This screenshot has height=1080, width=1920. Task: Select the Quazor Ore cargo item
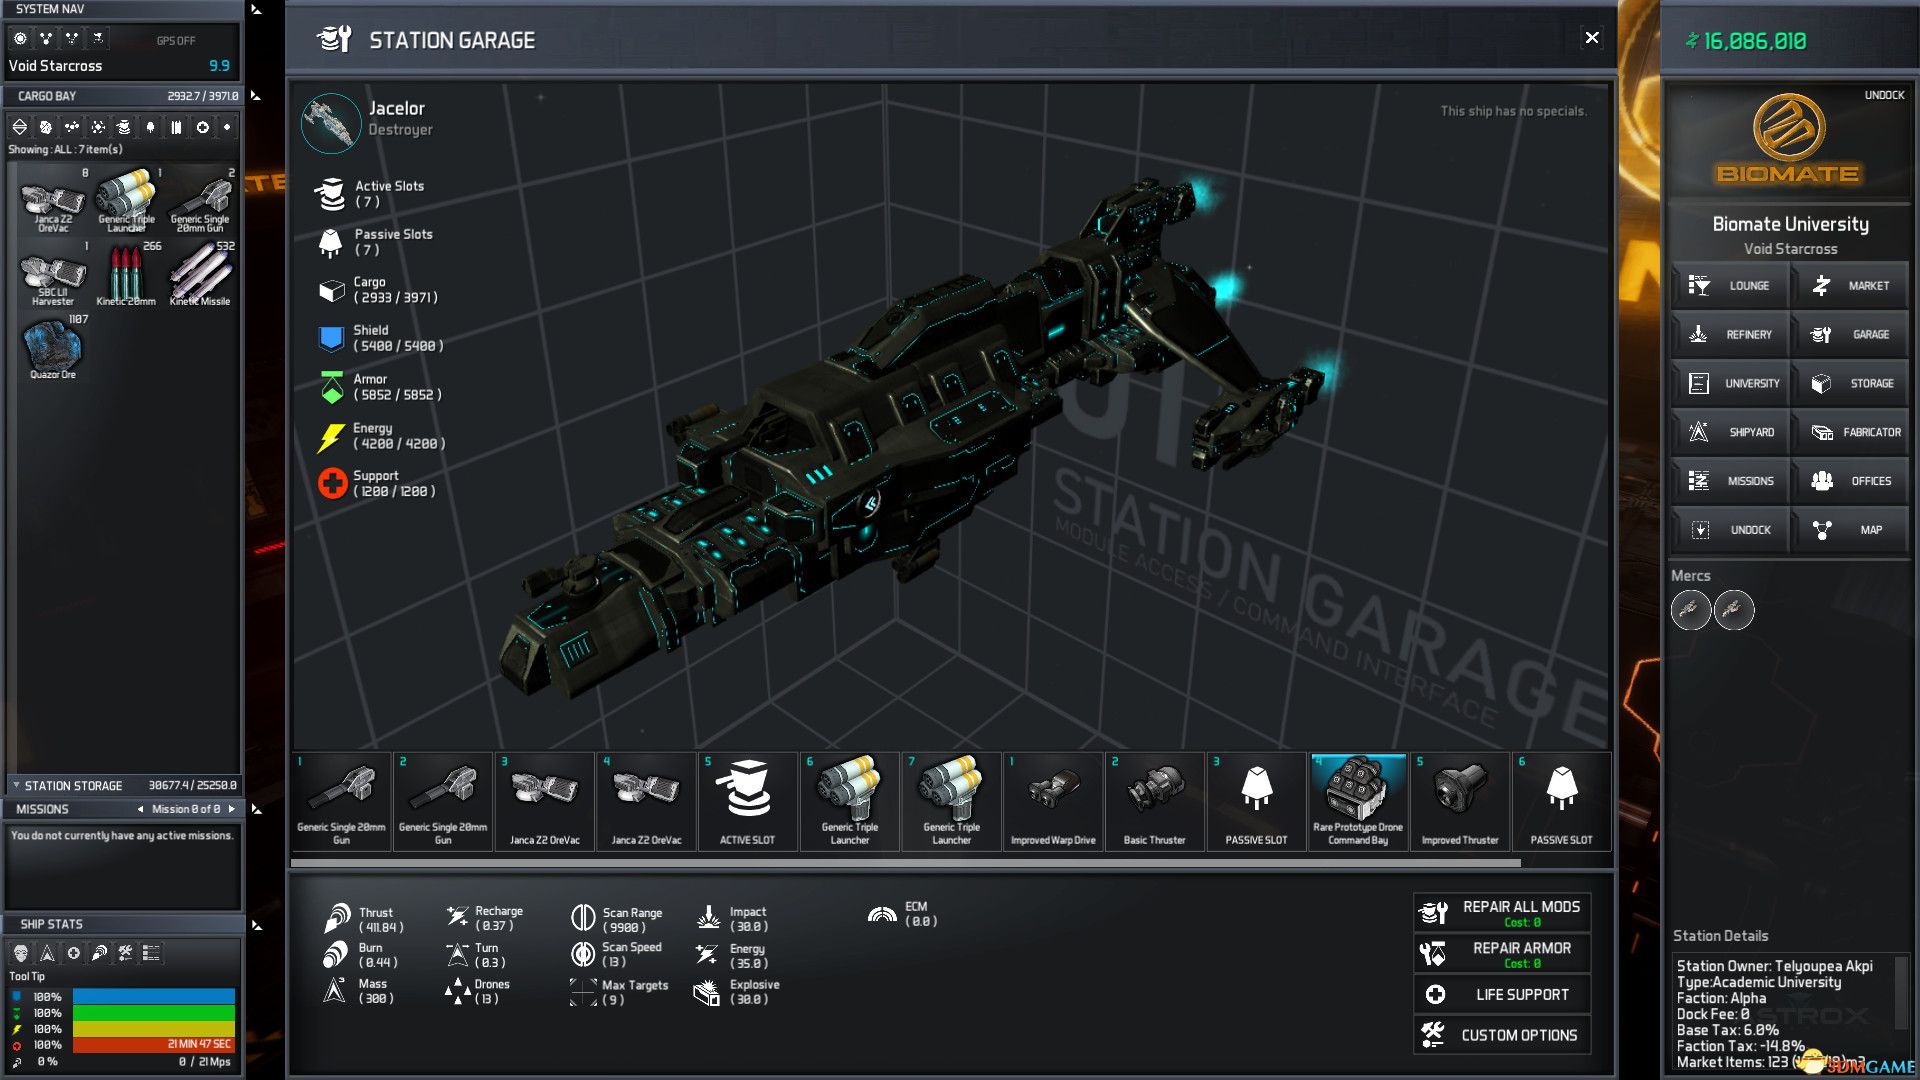(x=52, y=345)
